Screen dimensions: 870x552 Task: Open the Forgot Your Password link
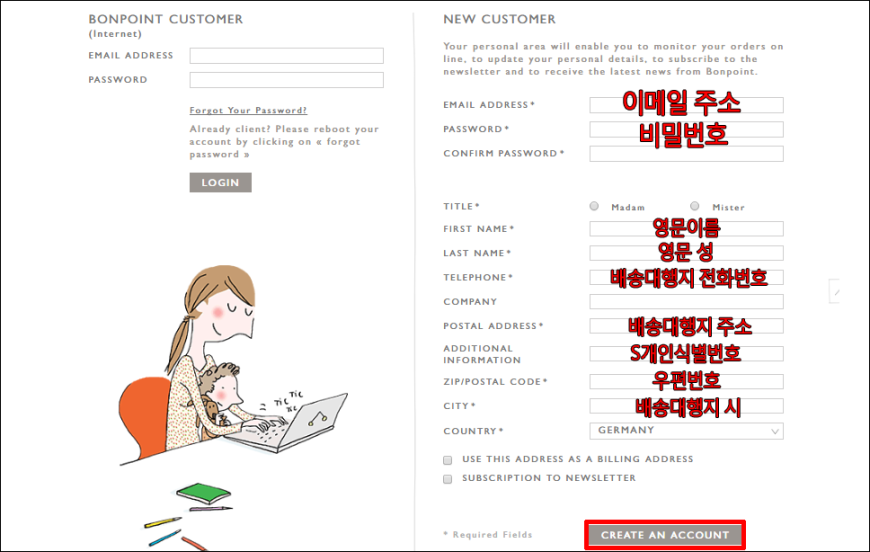[x=248, y=110]
